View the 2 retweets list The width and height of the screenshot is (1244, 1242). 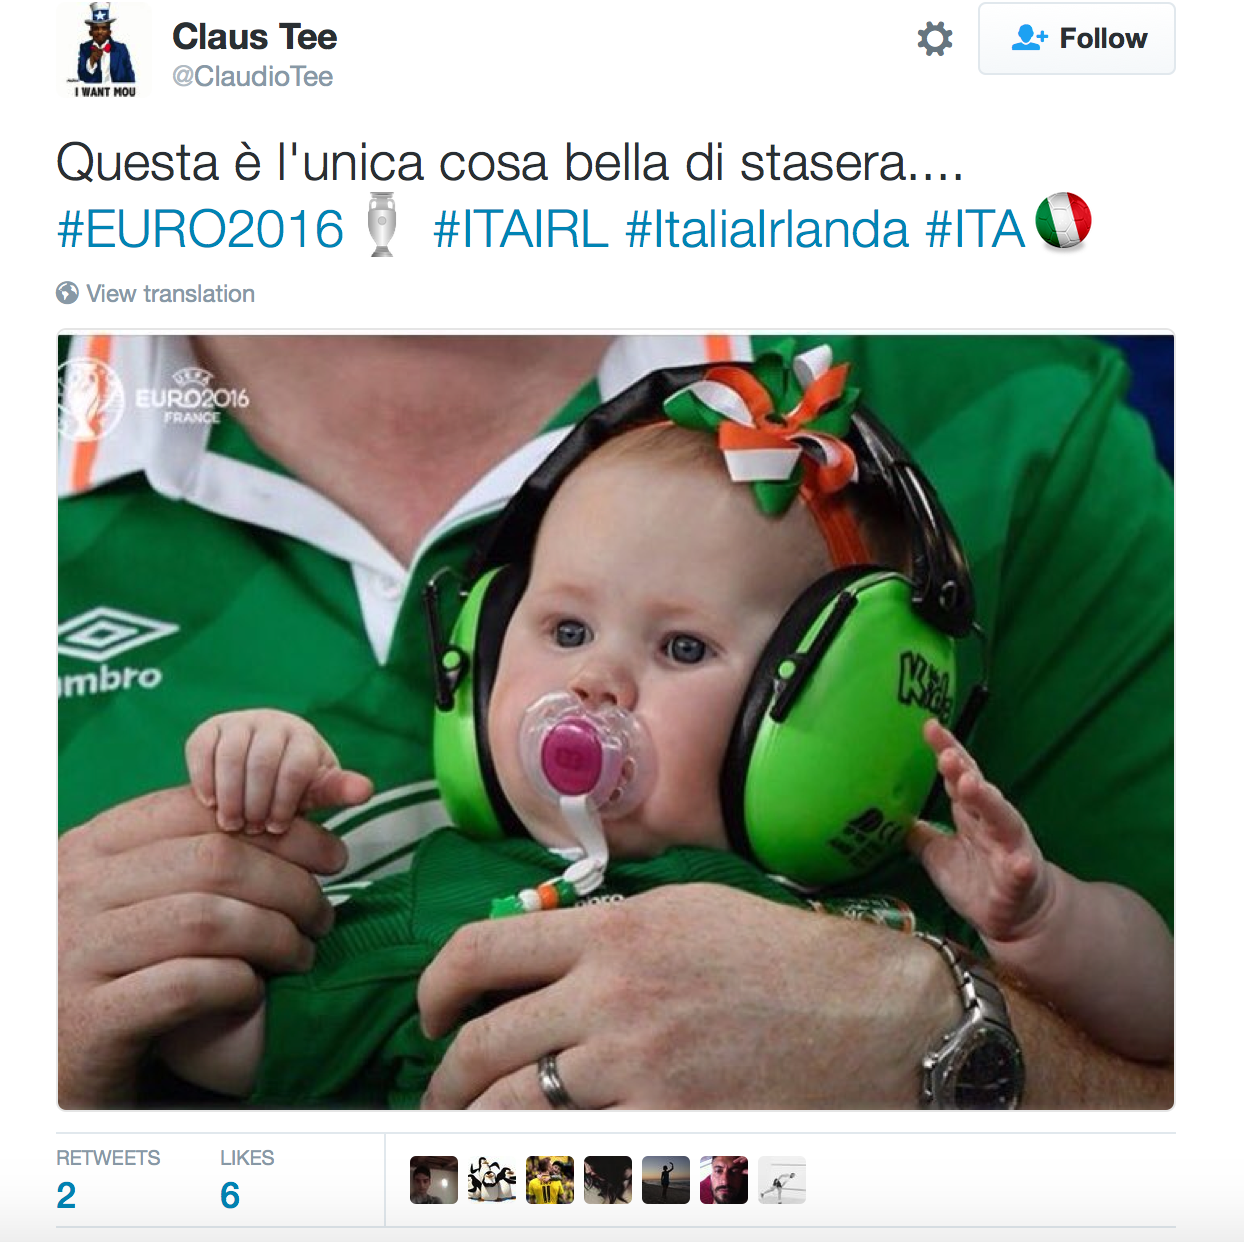(x=108, y=1179)
